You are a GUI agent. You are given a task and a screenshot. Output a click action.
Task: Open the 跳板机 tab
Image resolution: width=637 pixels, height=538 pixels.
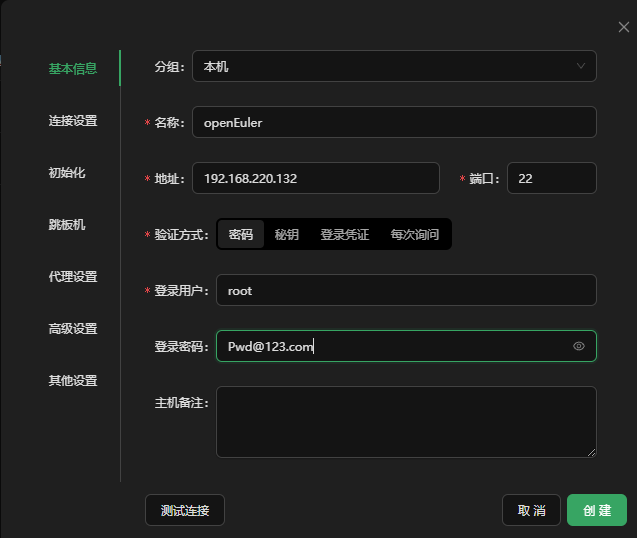(x=67, y=225)
